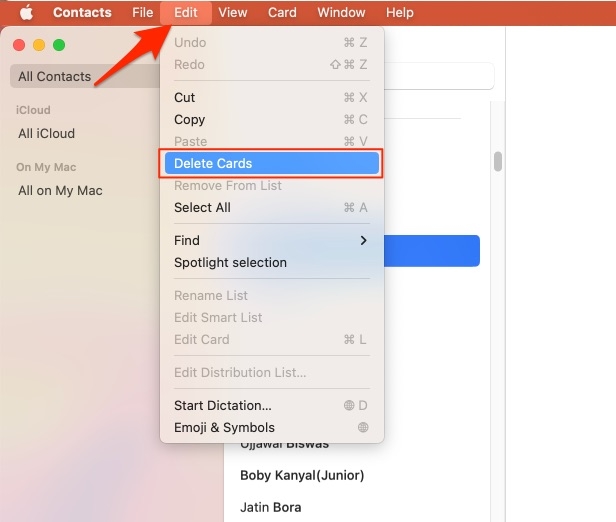This screenshot has height=522, width=616.
Task: Open Emoji & Symbols
Action: 271,427
